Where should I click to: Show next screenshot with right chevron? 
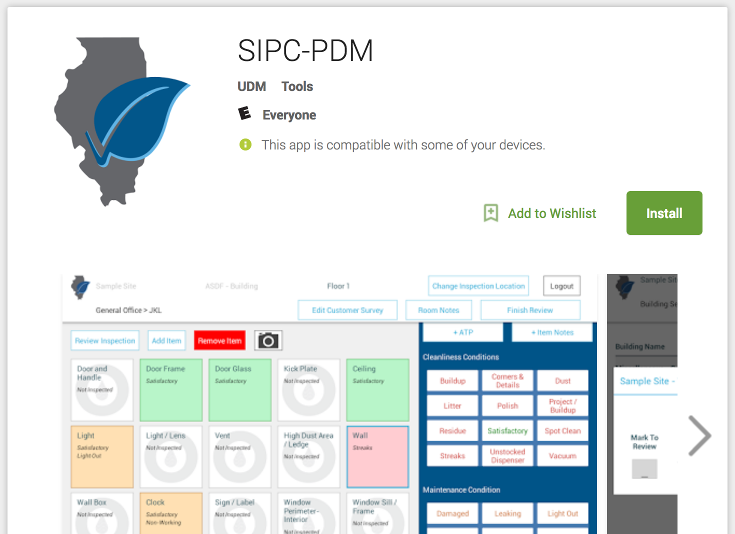click(x=700, y=435)
